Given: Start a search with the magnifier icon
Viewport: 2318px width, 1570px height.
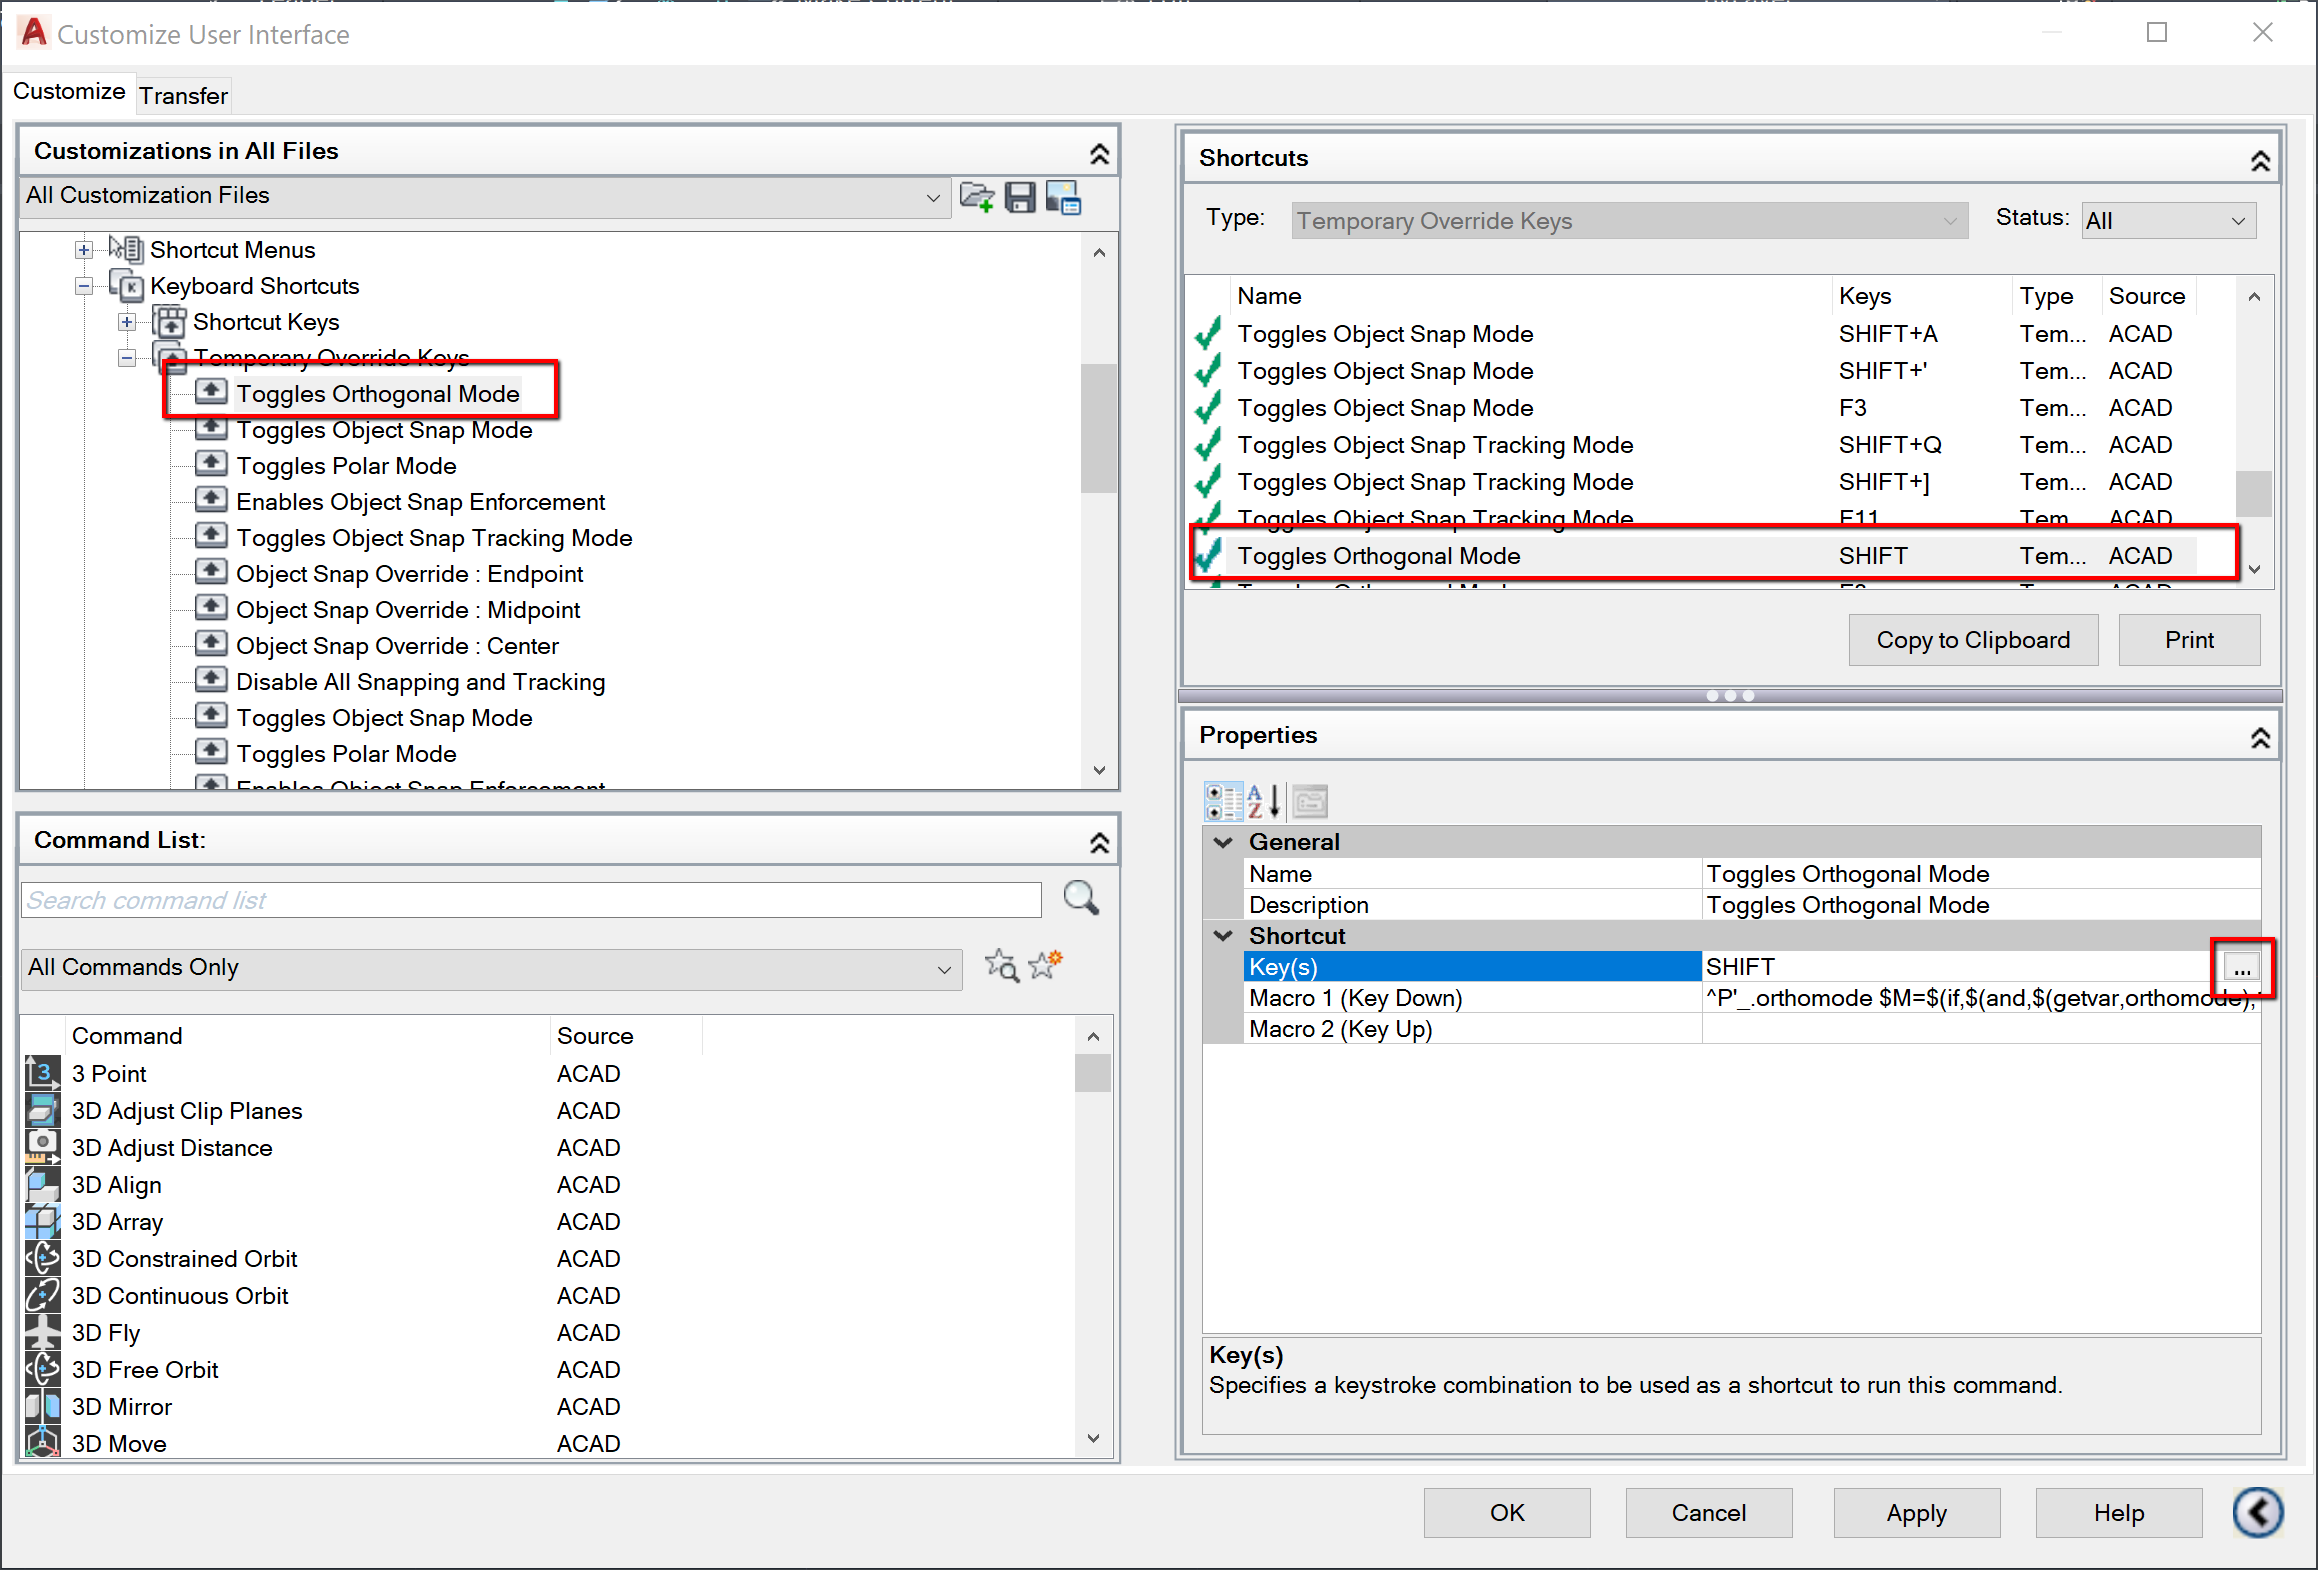Looking at the screenshot, I should pyautogui.click(x=1081, y=898).
